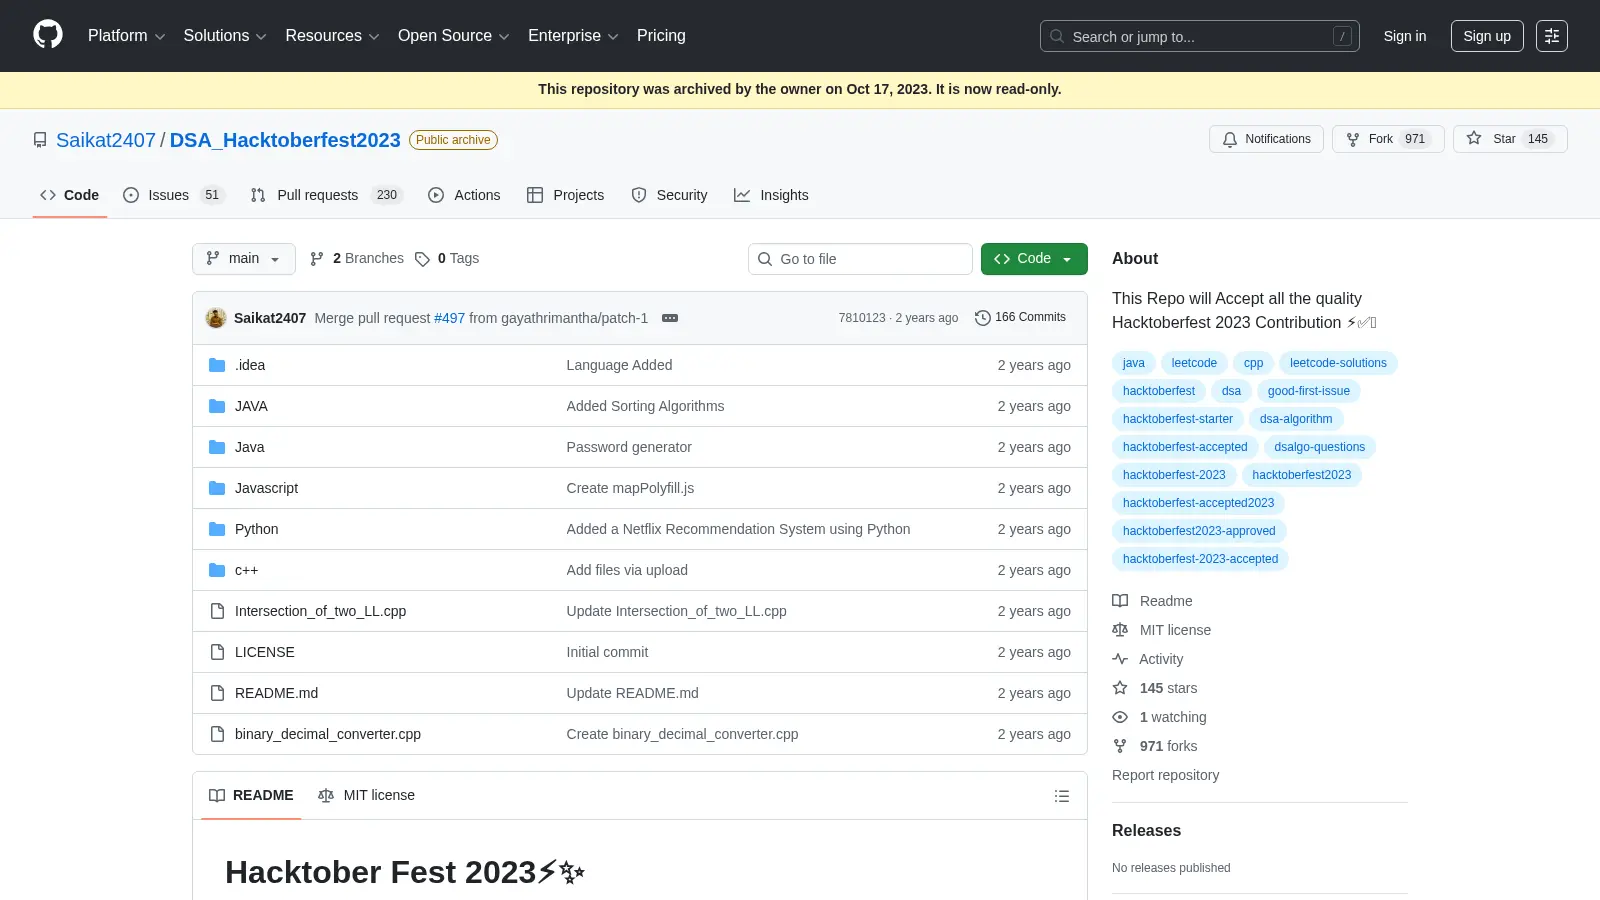Click the GitHub logo home icon

pos(48,35)
